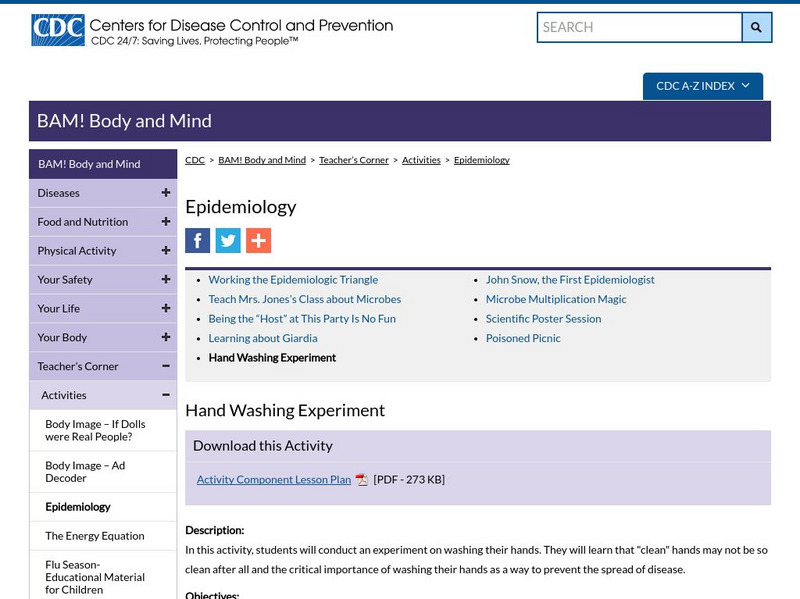The width and height of the screenshot is (800, 599).
Task: Go to Epidemiology breadcrumb link
Action: click(x=482, y=160)
